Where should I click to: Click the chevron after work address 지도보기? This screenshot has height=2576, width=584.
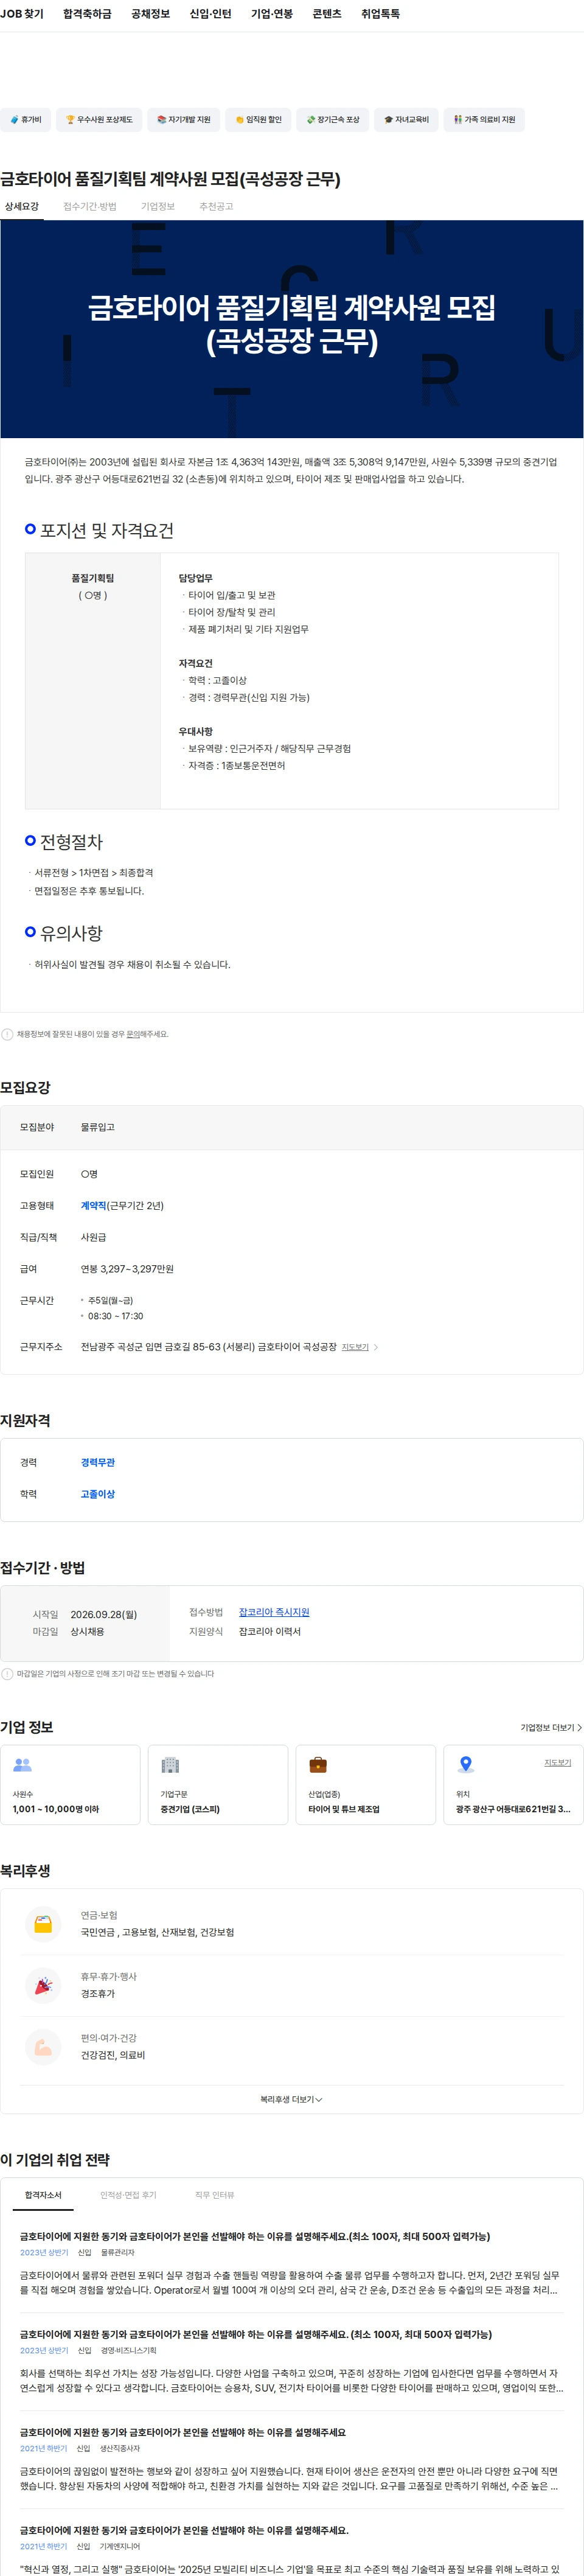[376, 1347]
